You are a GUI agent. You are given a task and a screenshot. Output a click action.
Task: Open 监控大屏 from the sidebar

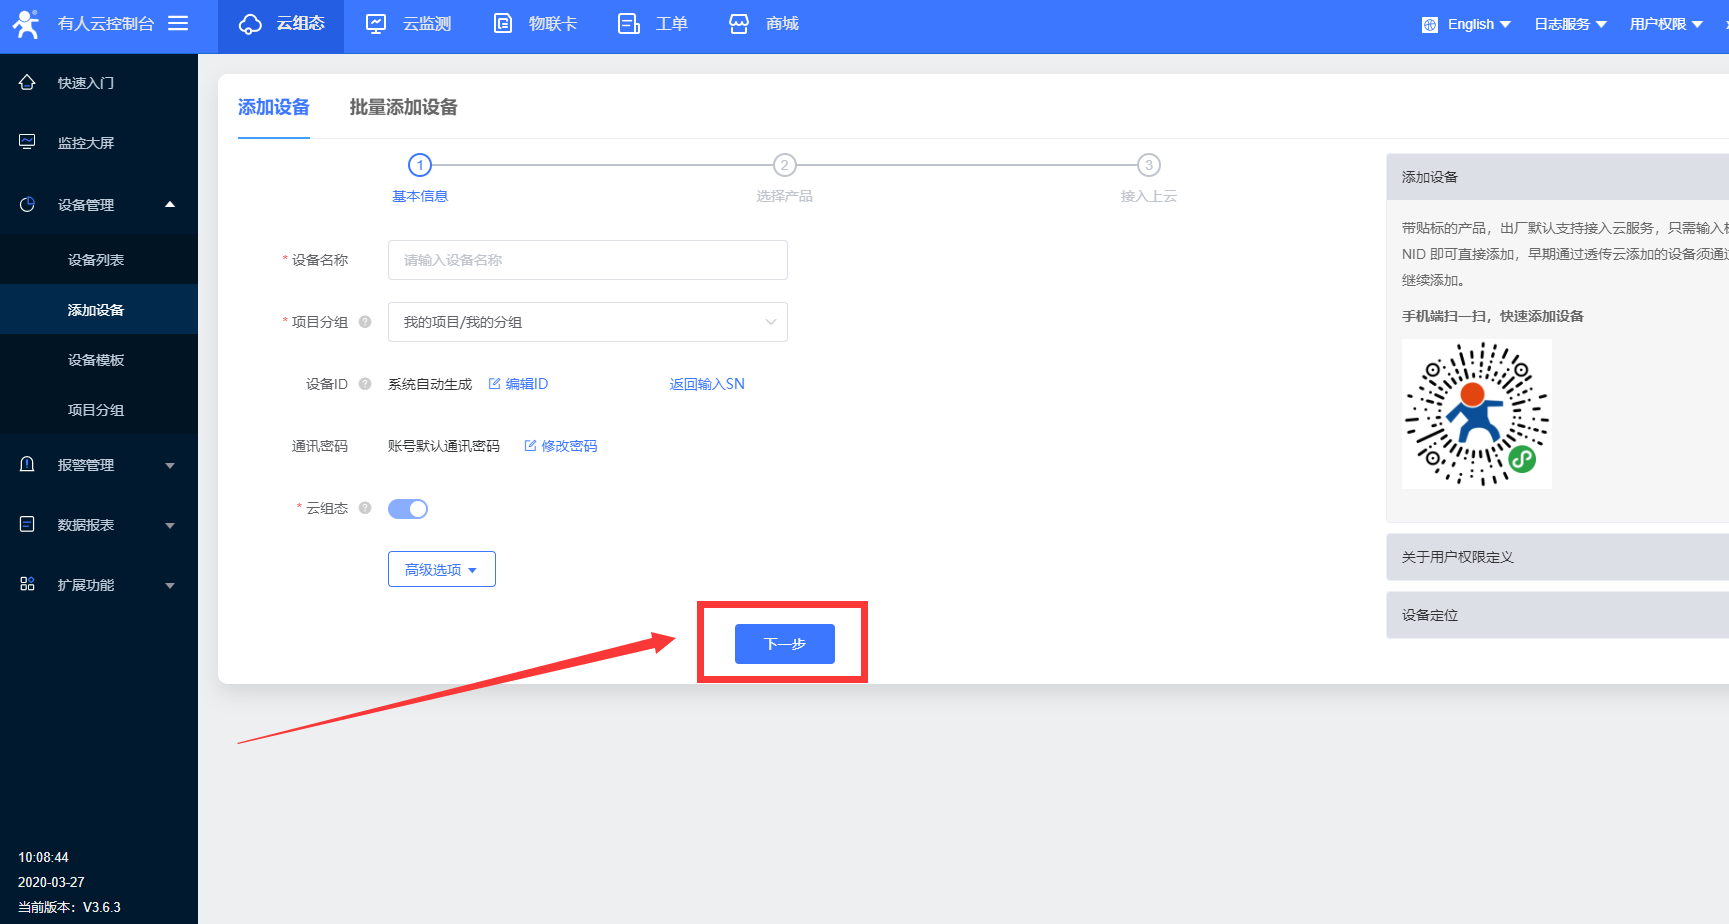[86, 143]
